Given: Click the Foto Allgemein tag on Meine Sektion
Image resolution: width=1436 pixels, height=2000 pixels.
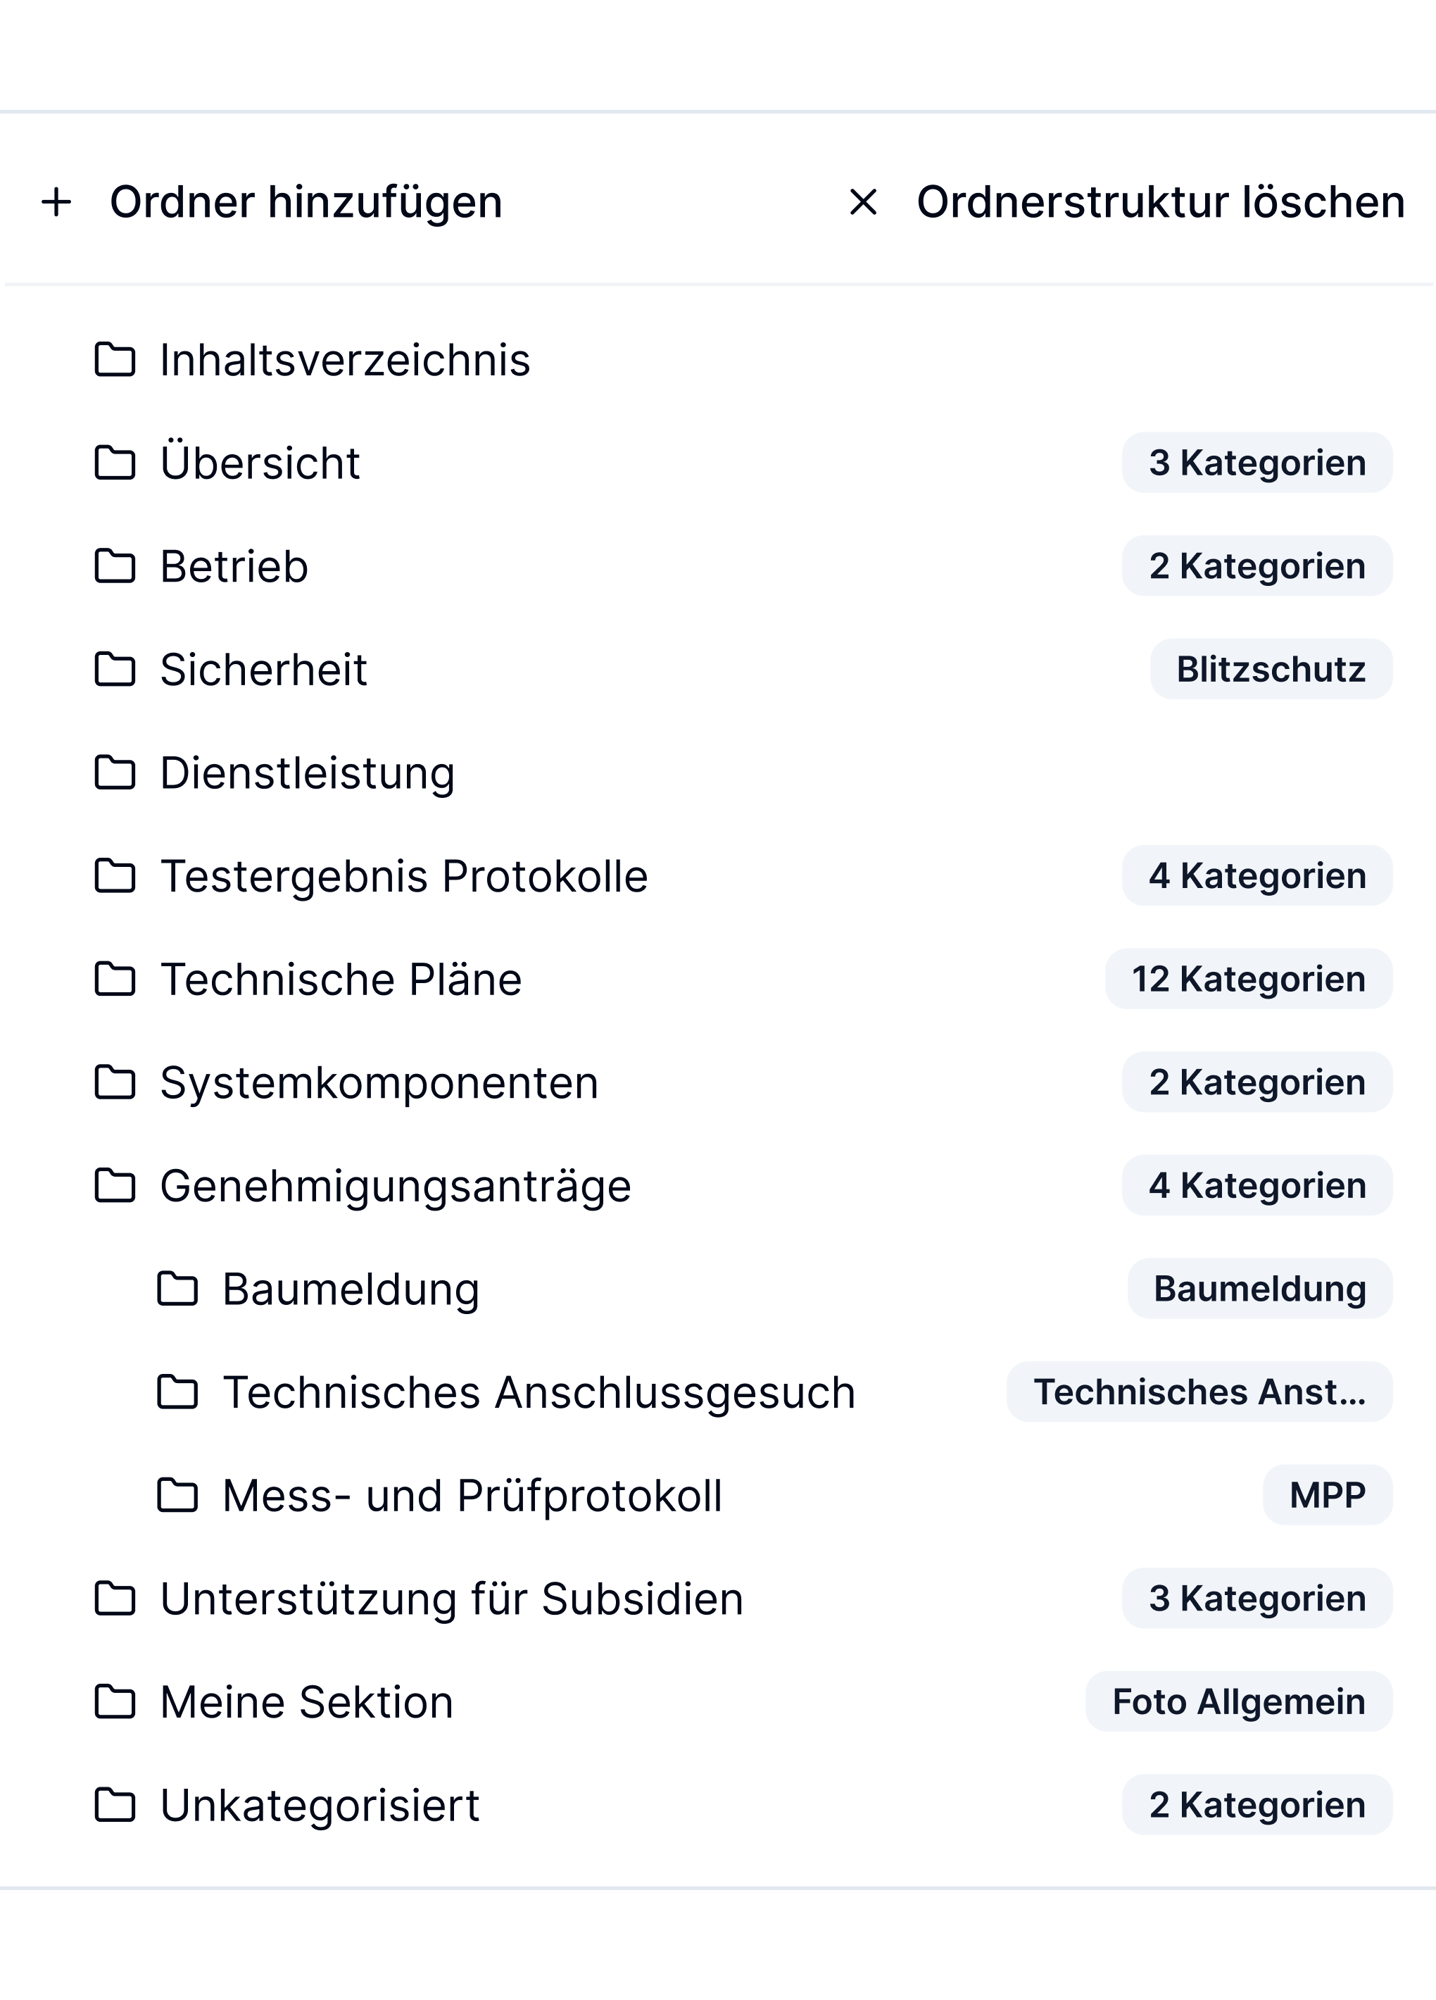Looking at the screenshot, I should (1239, 1702).
